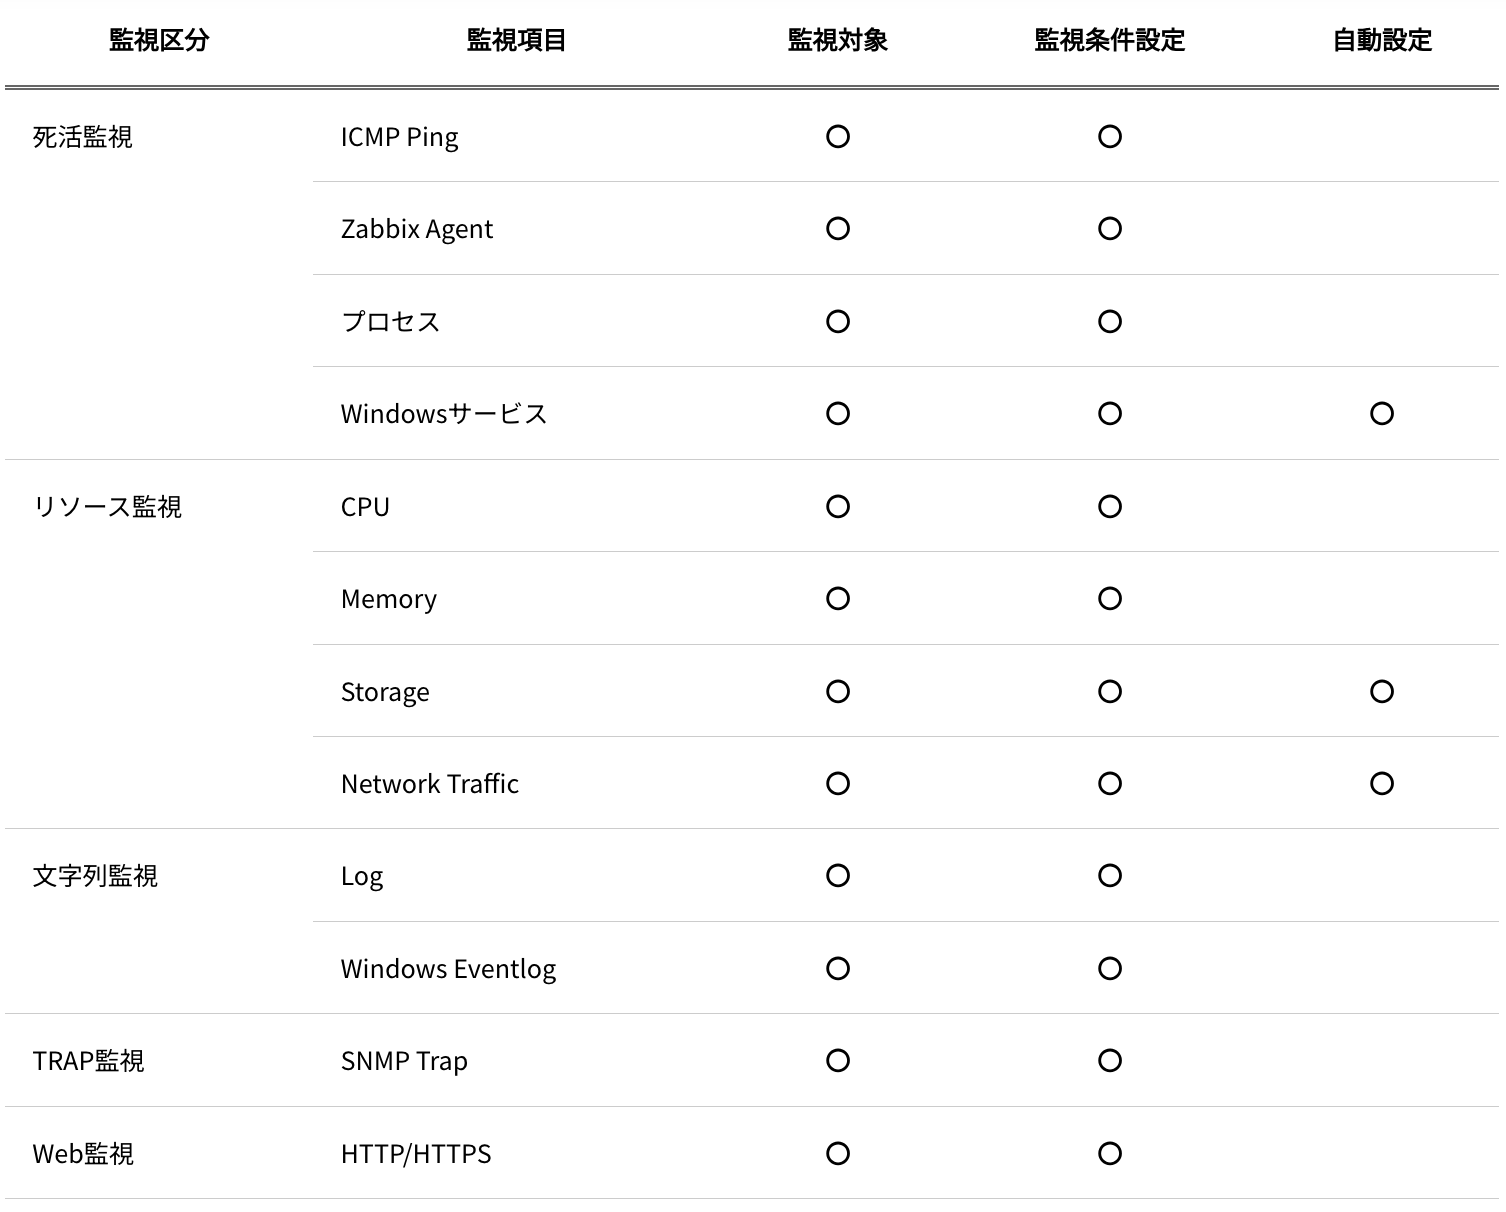Click the ICMP Ping item
The height and width of the screenshot is (1212, 1506).
click(x=399, y=137)
